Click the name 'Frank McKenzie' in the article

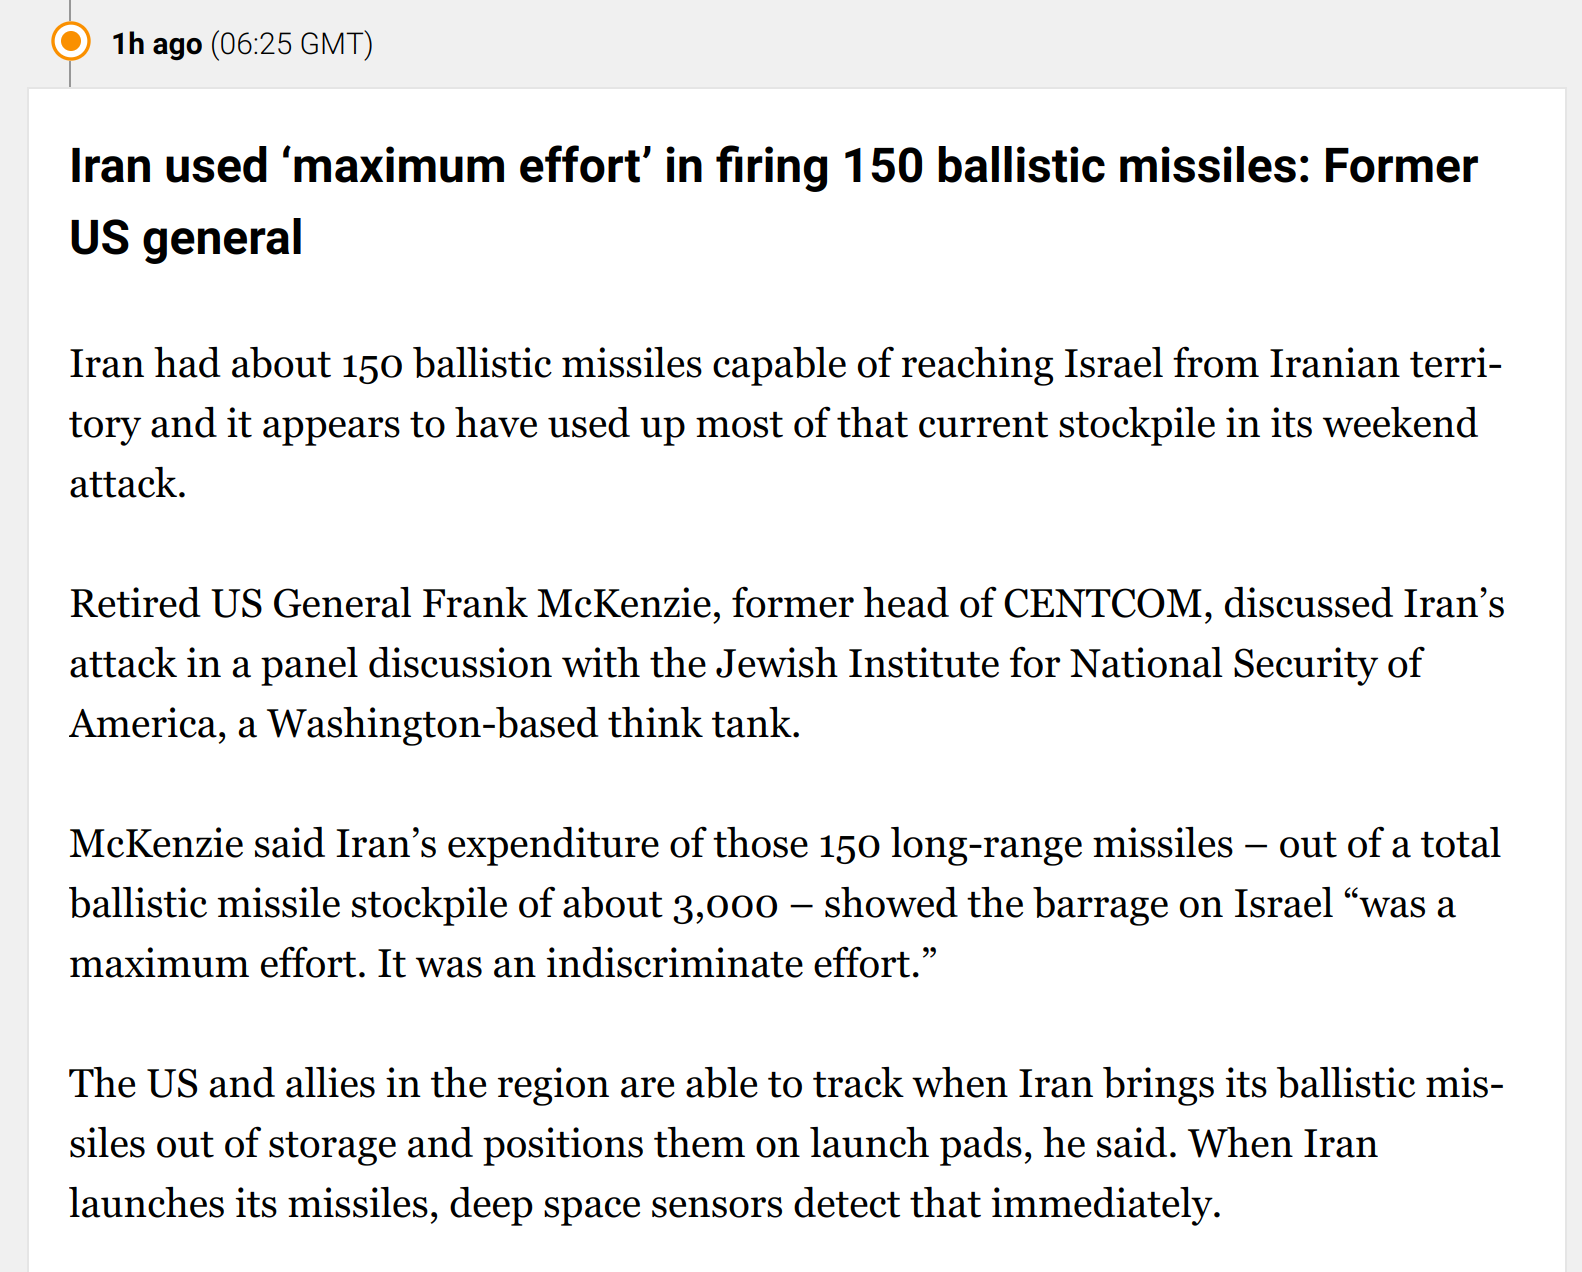(565, 604)
